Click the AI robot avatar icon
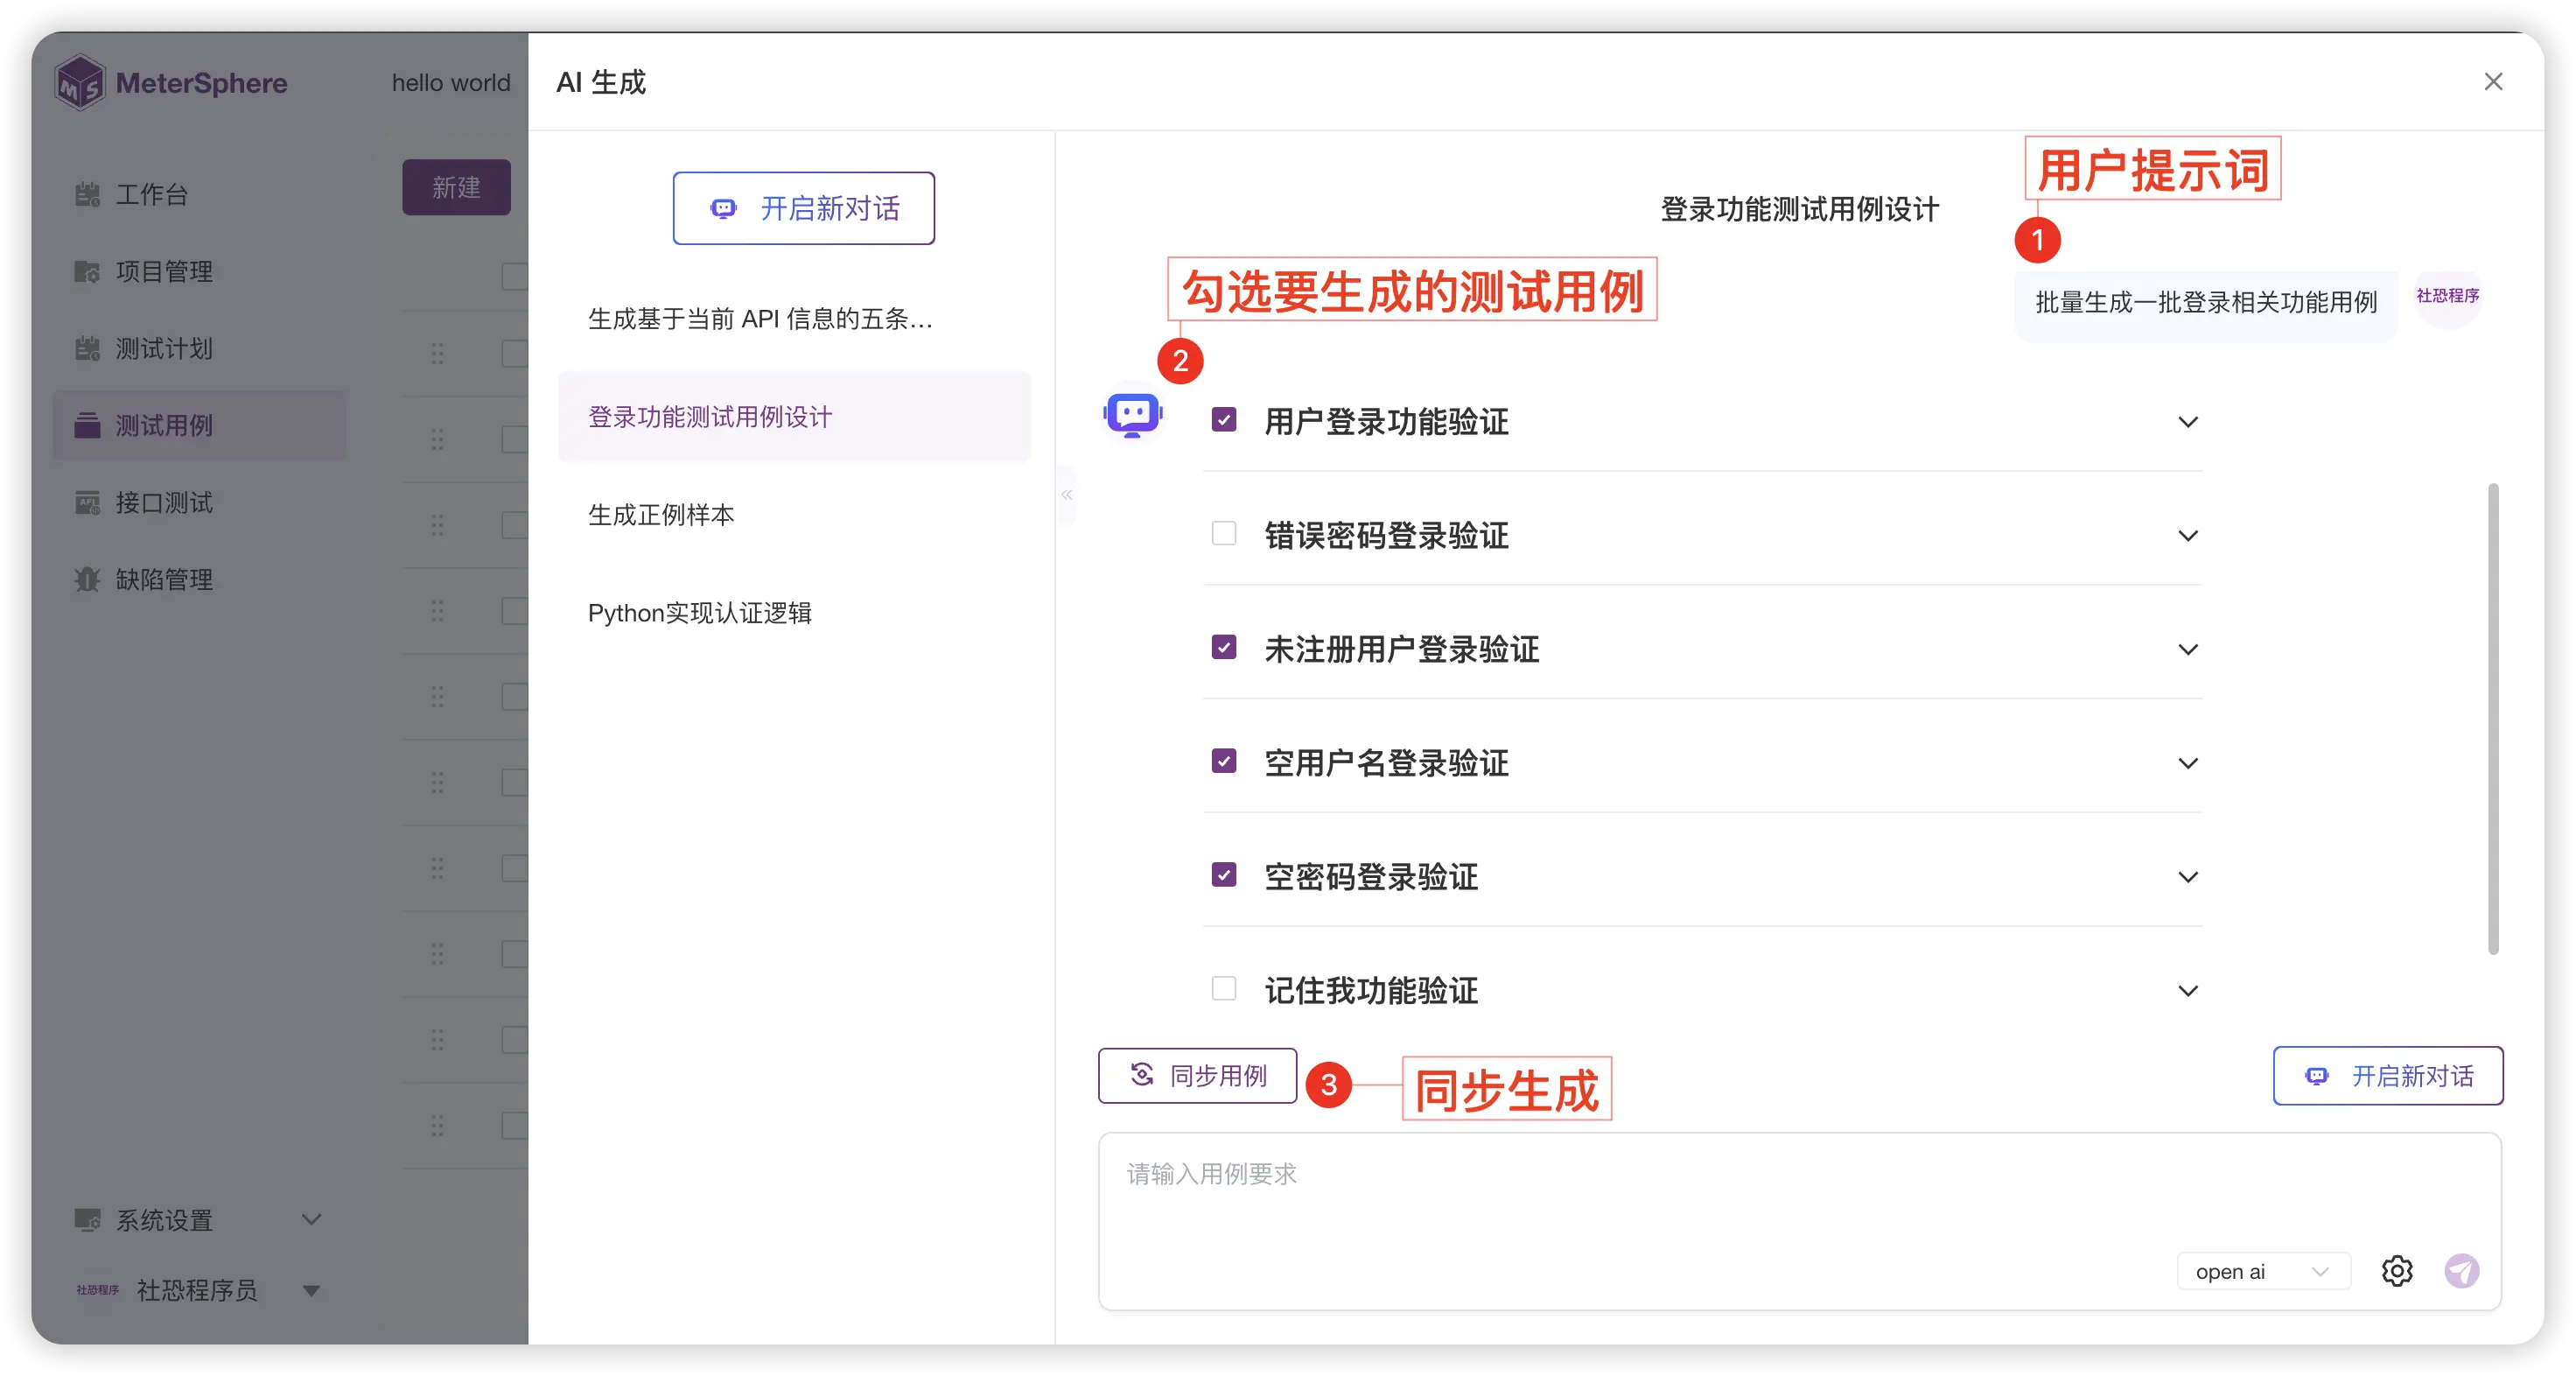 coord(1132,412)
